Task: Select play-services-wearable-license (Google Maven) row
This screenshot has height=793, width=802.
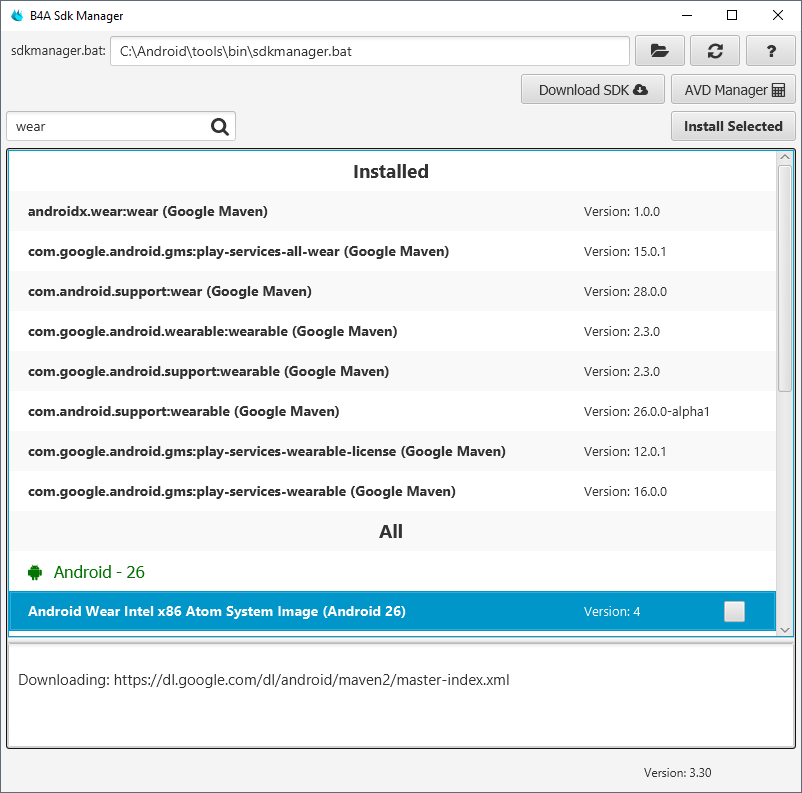Action: tap(392, 451)
